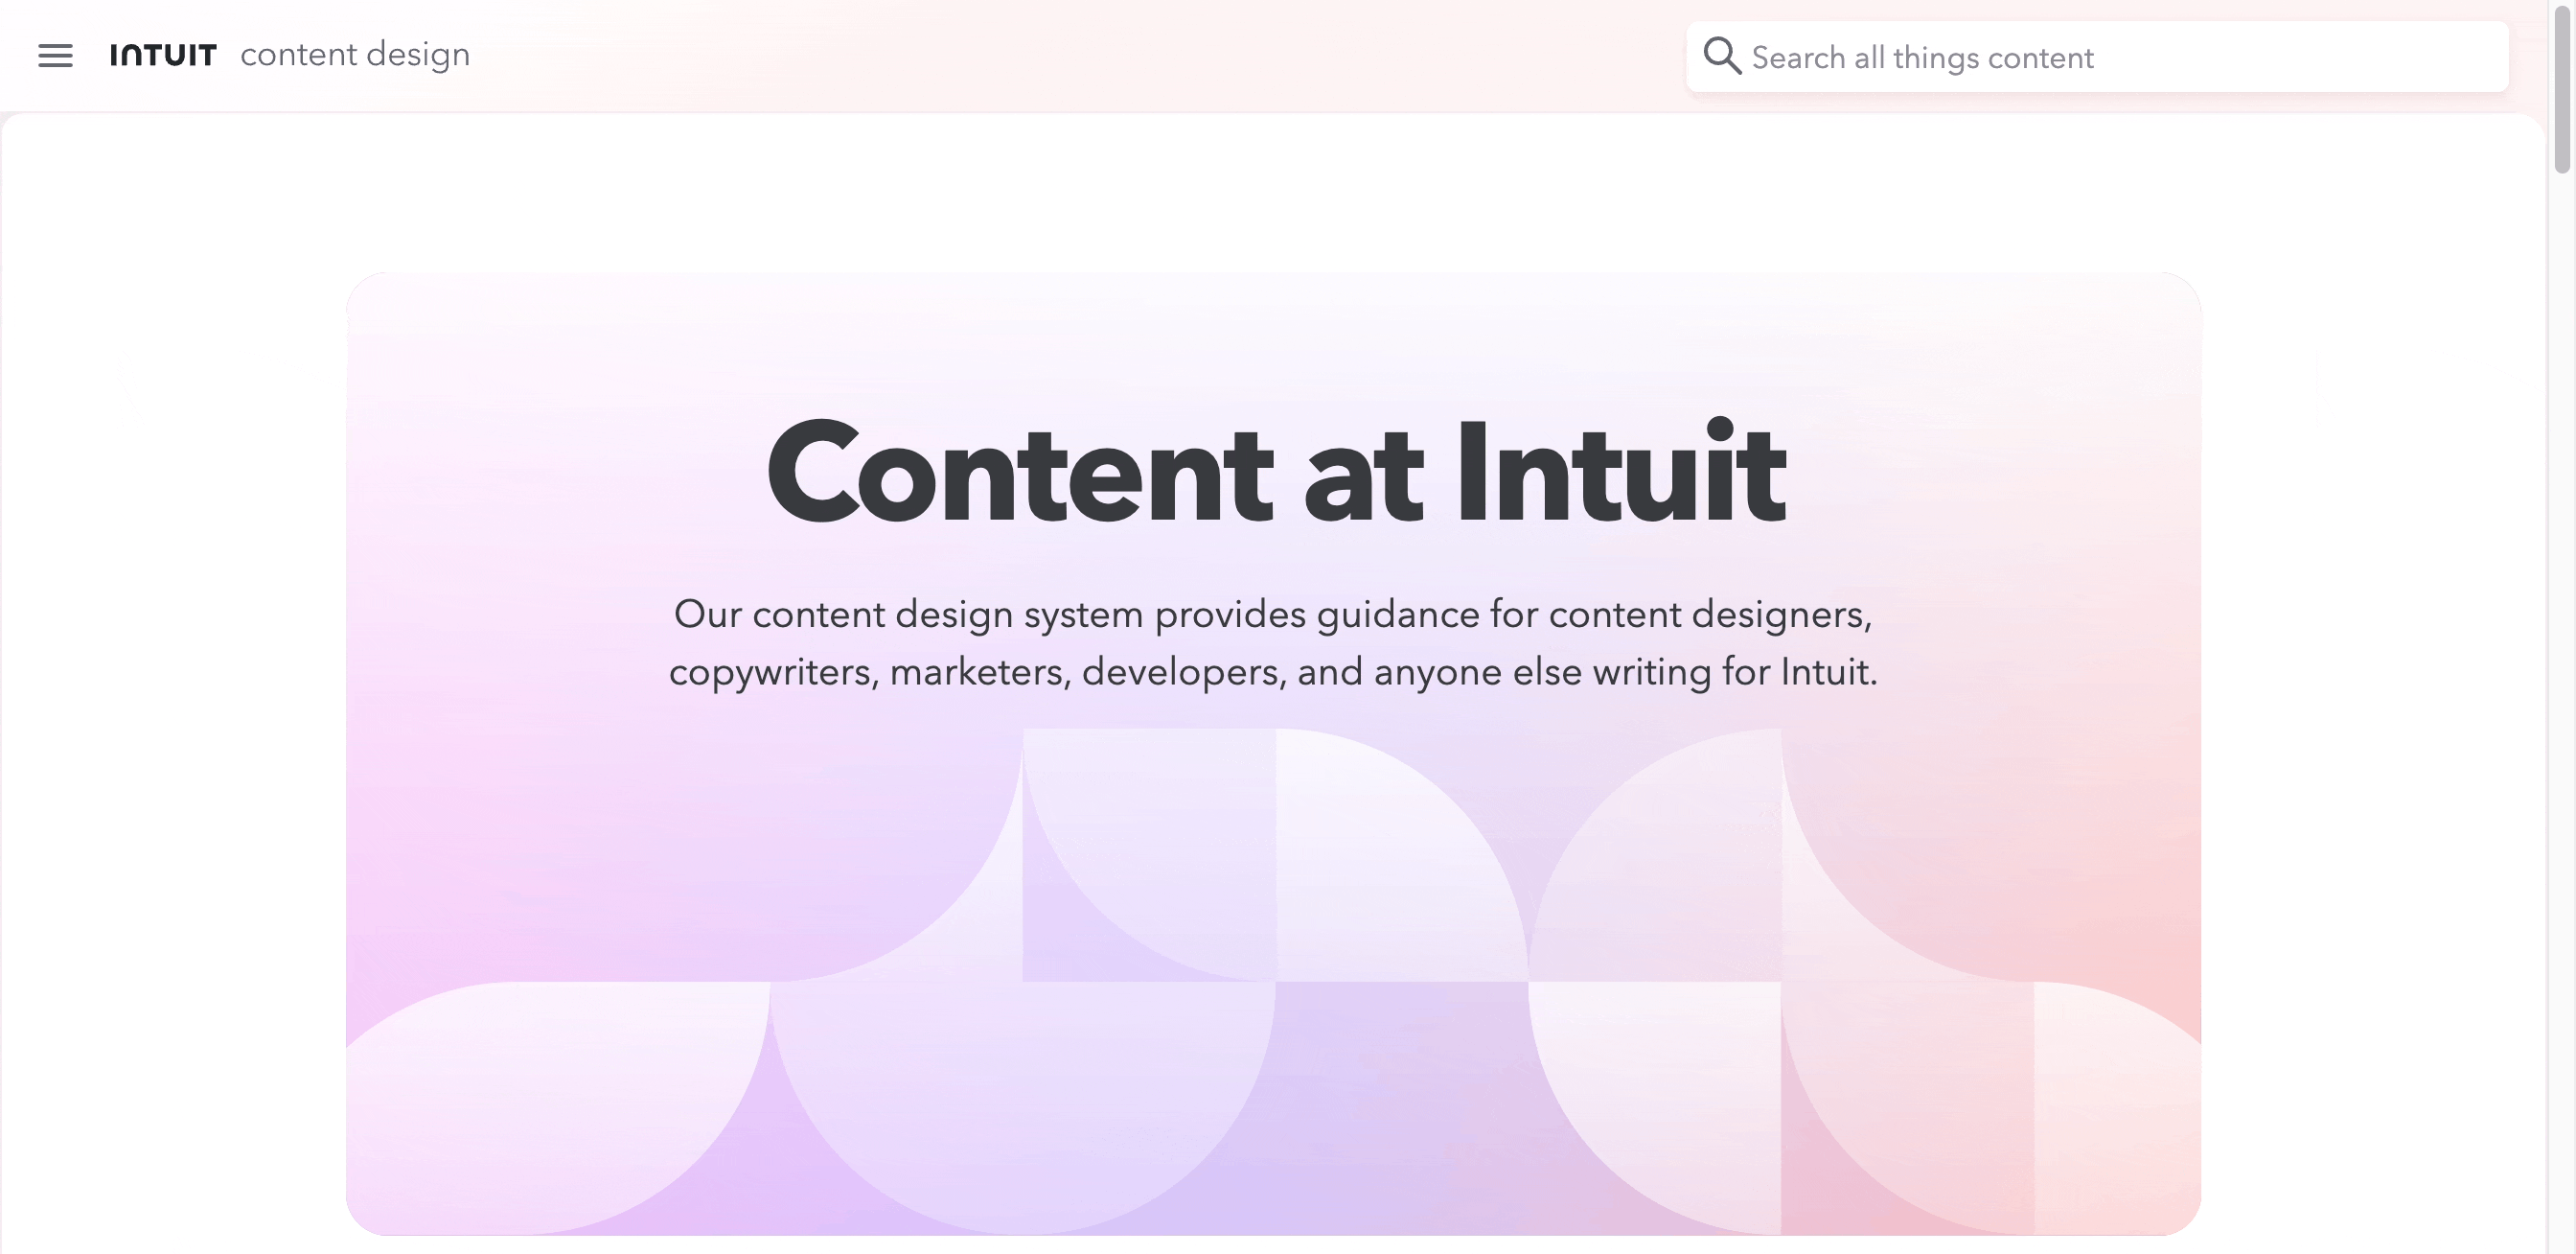This screenshot has height=1254, width=2576.
Task: Open the hamburger navigation menu
Action: tap(55, 56)
